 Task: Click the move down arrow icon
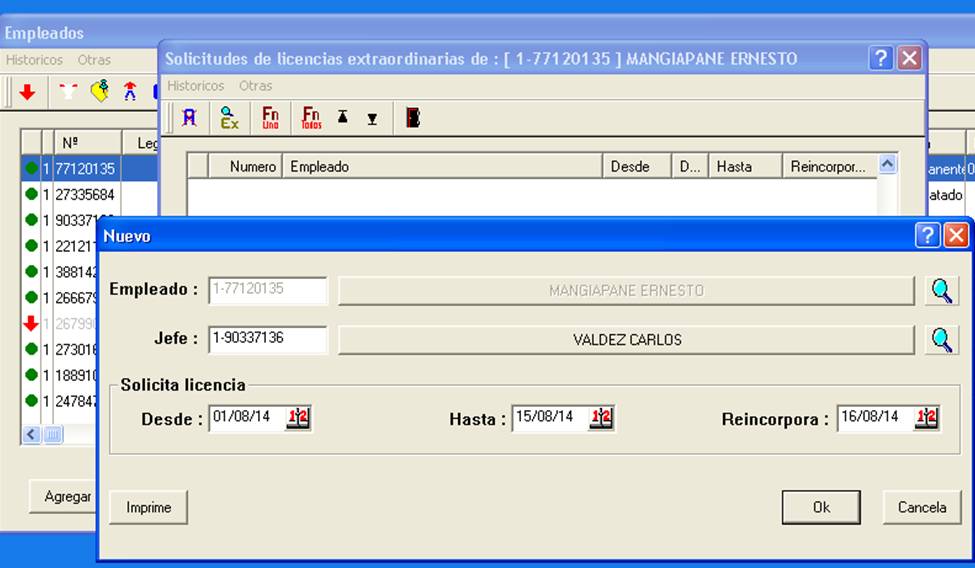[x=372, y=119]
